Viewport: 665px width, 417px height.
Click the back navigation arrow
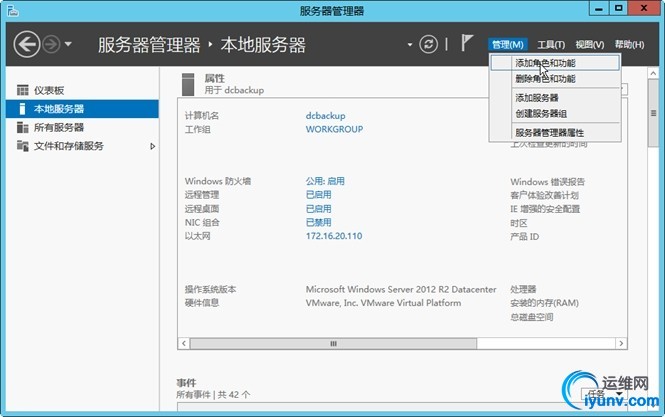coord(27,44)
